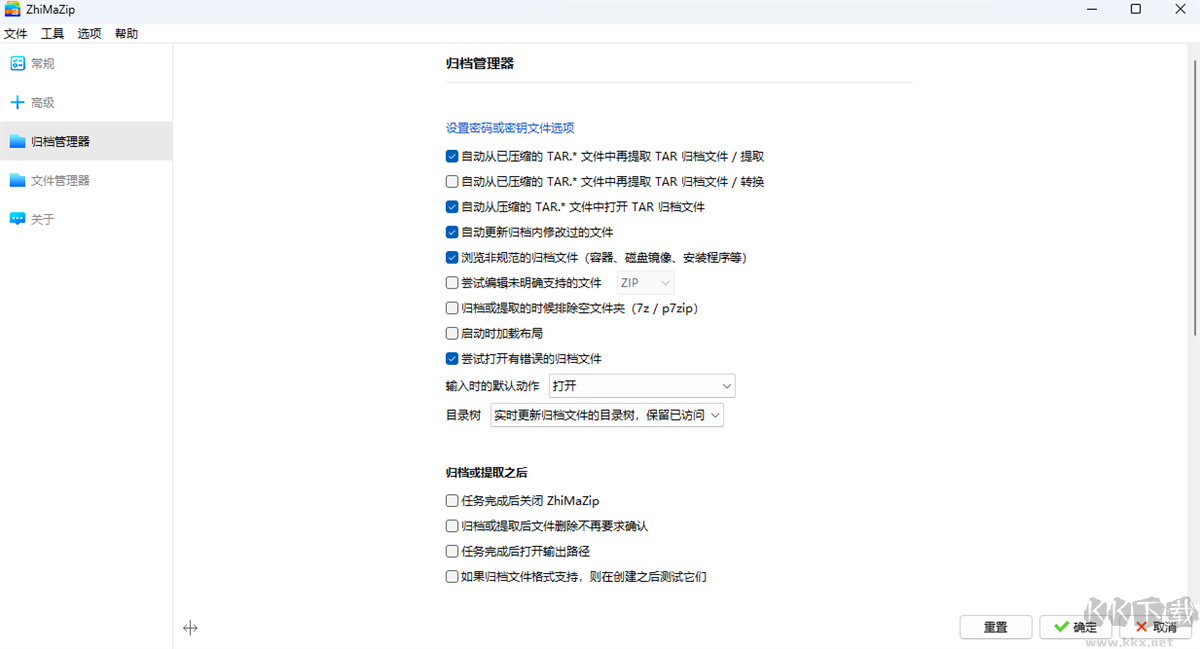Check 任务完成后关闭 ZhiMaZip option

(452, 501)
